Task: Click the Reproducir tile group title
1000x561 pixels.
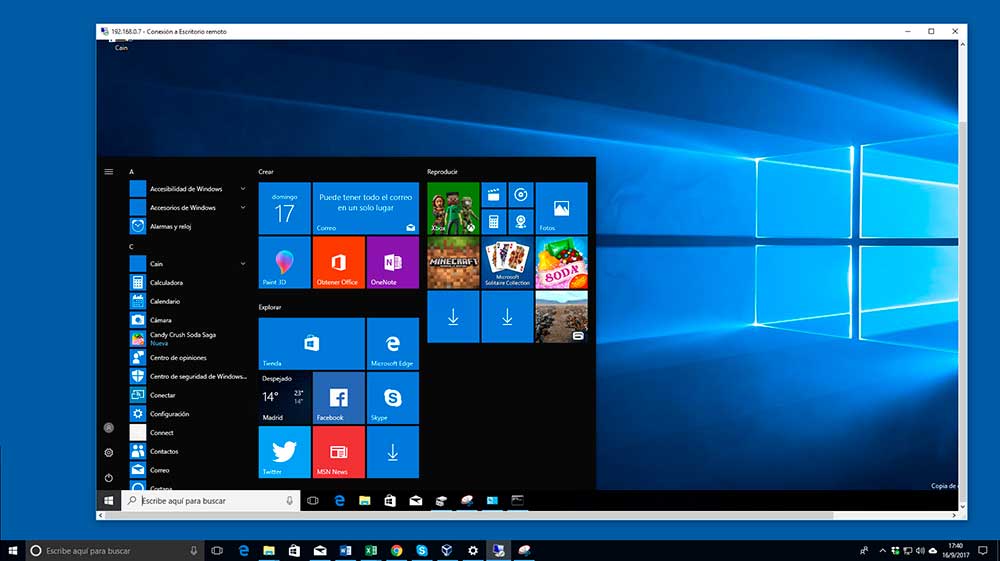Action: coord(443,171)
